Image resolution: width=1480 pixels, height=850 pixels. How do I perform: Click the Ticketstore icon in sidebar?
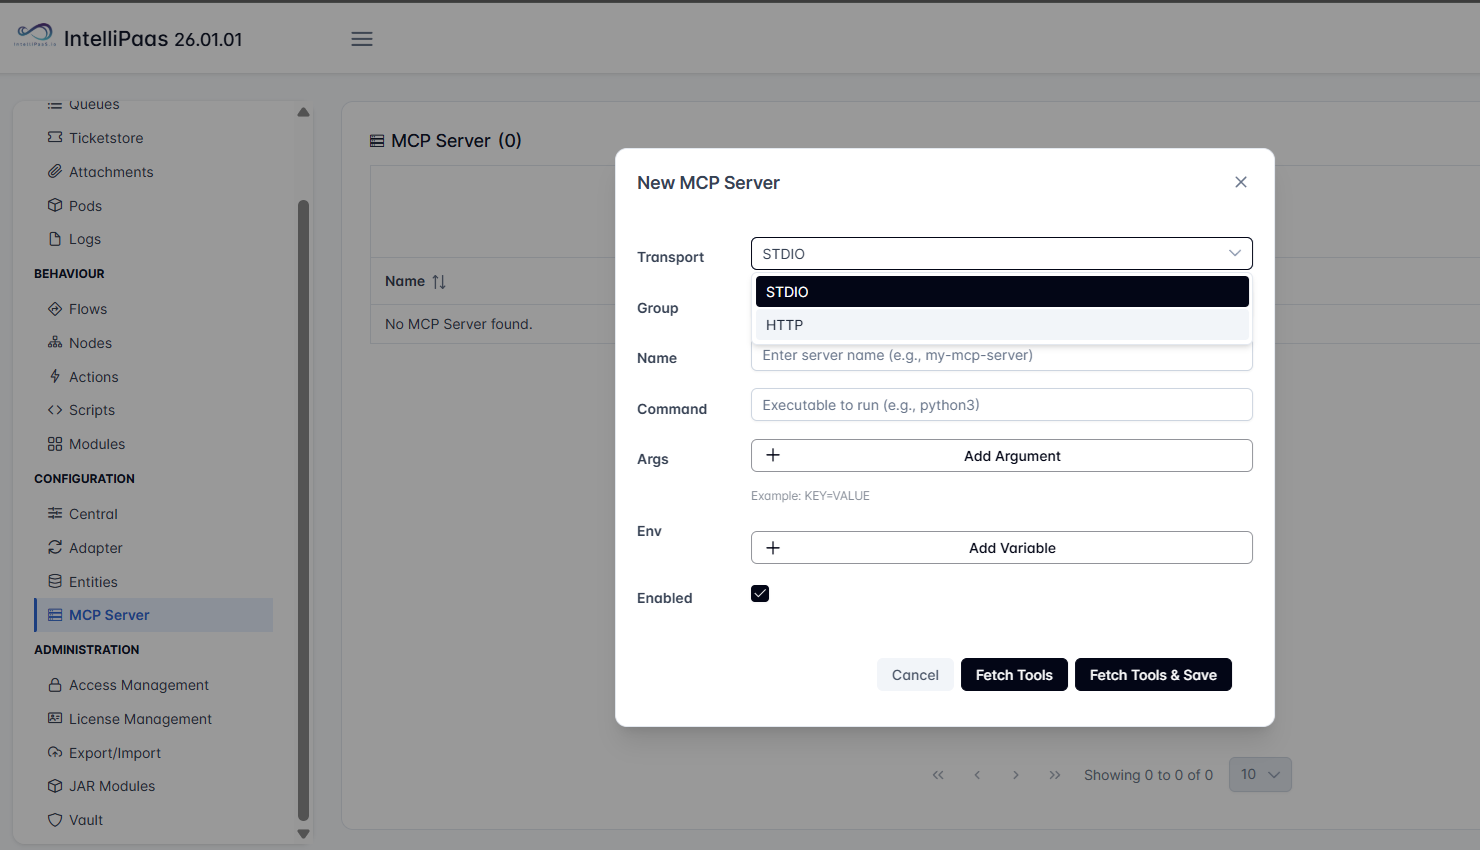pyautogui.click(x=55, y=137)
